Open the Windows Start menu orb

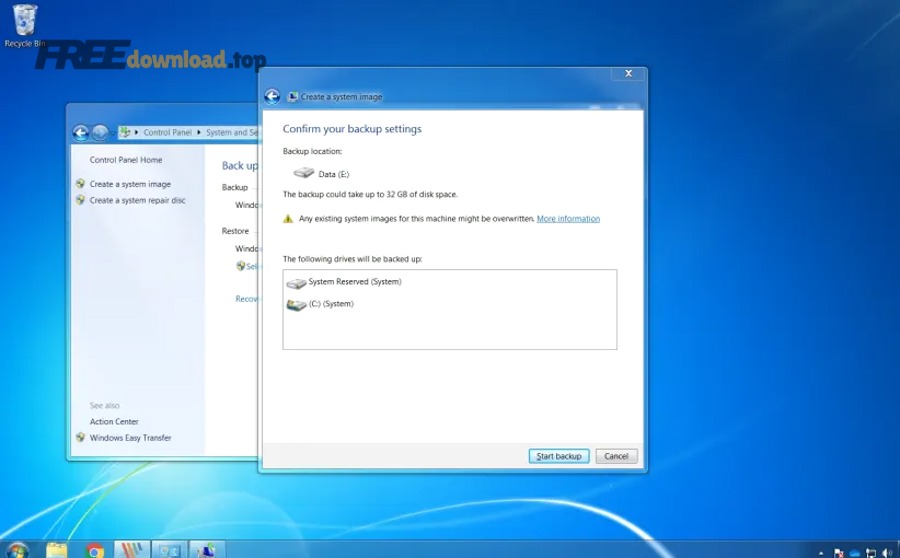16,551
